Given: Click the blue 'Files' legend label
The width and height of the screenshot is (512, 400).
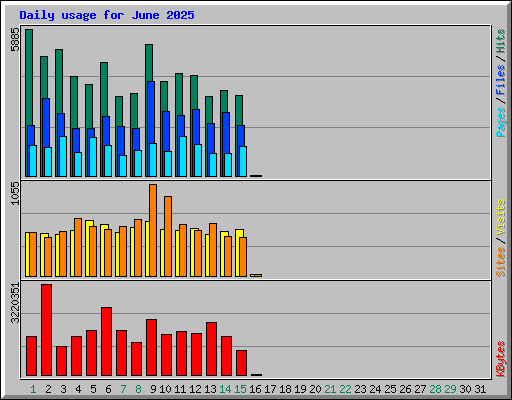Looking at the screenshot, I should pyautogui.click(x=501, y=80).
